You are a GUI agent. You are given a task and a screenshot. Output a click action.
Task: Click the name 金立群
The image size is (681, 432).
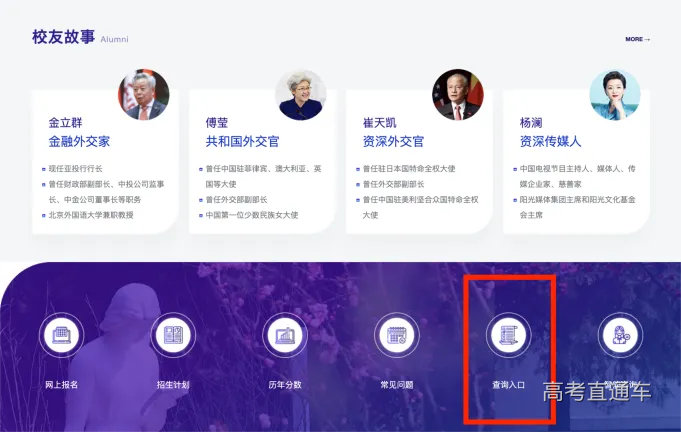pyautogui.click(x=66, y=123)
